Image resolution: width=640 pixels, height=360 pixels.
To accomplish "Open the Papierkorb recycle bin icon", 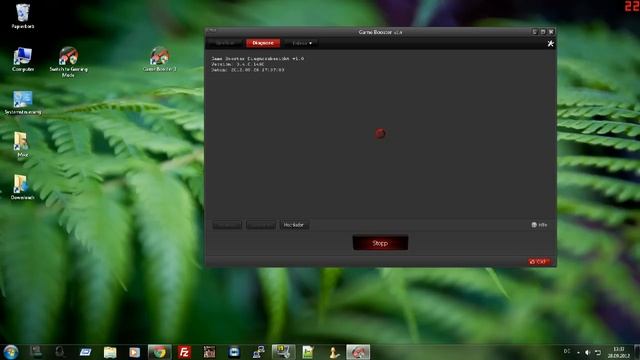I will pos(23,16).
